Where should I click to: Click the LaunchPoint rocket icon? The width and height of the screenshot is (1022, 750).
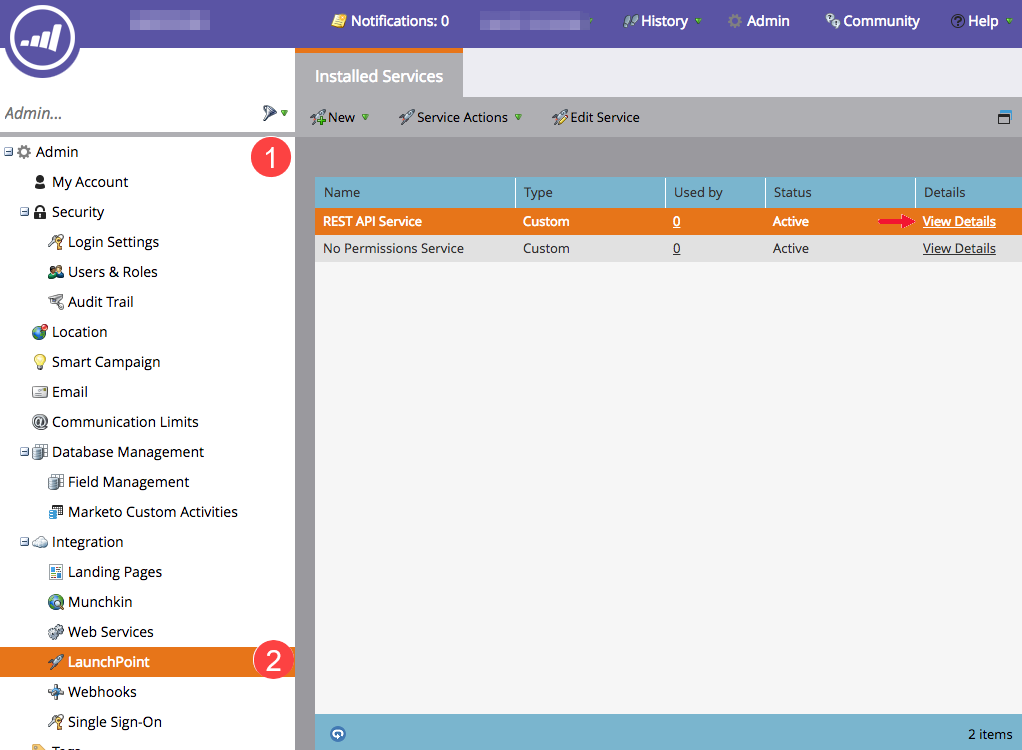coord(56,661)
